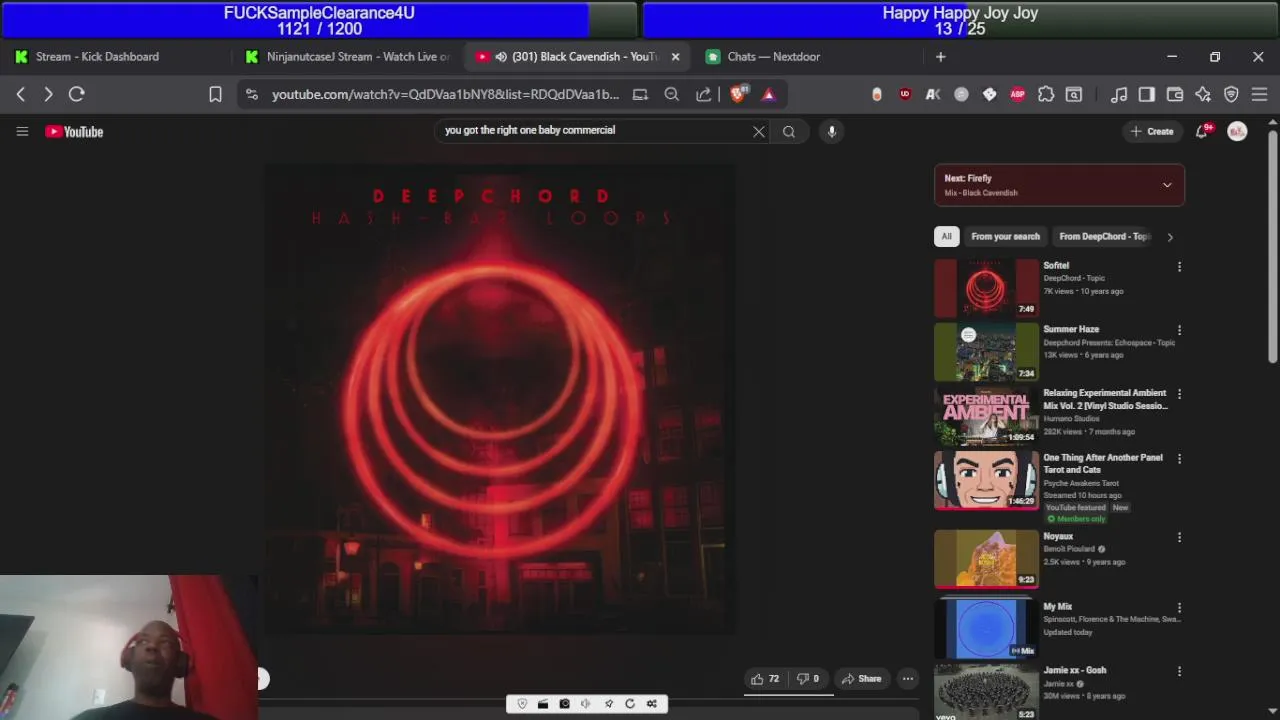Viewport: 1280px width, 720px height.
Task: Open the Leo AI sparkle icon
Action: (1203, 94)
